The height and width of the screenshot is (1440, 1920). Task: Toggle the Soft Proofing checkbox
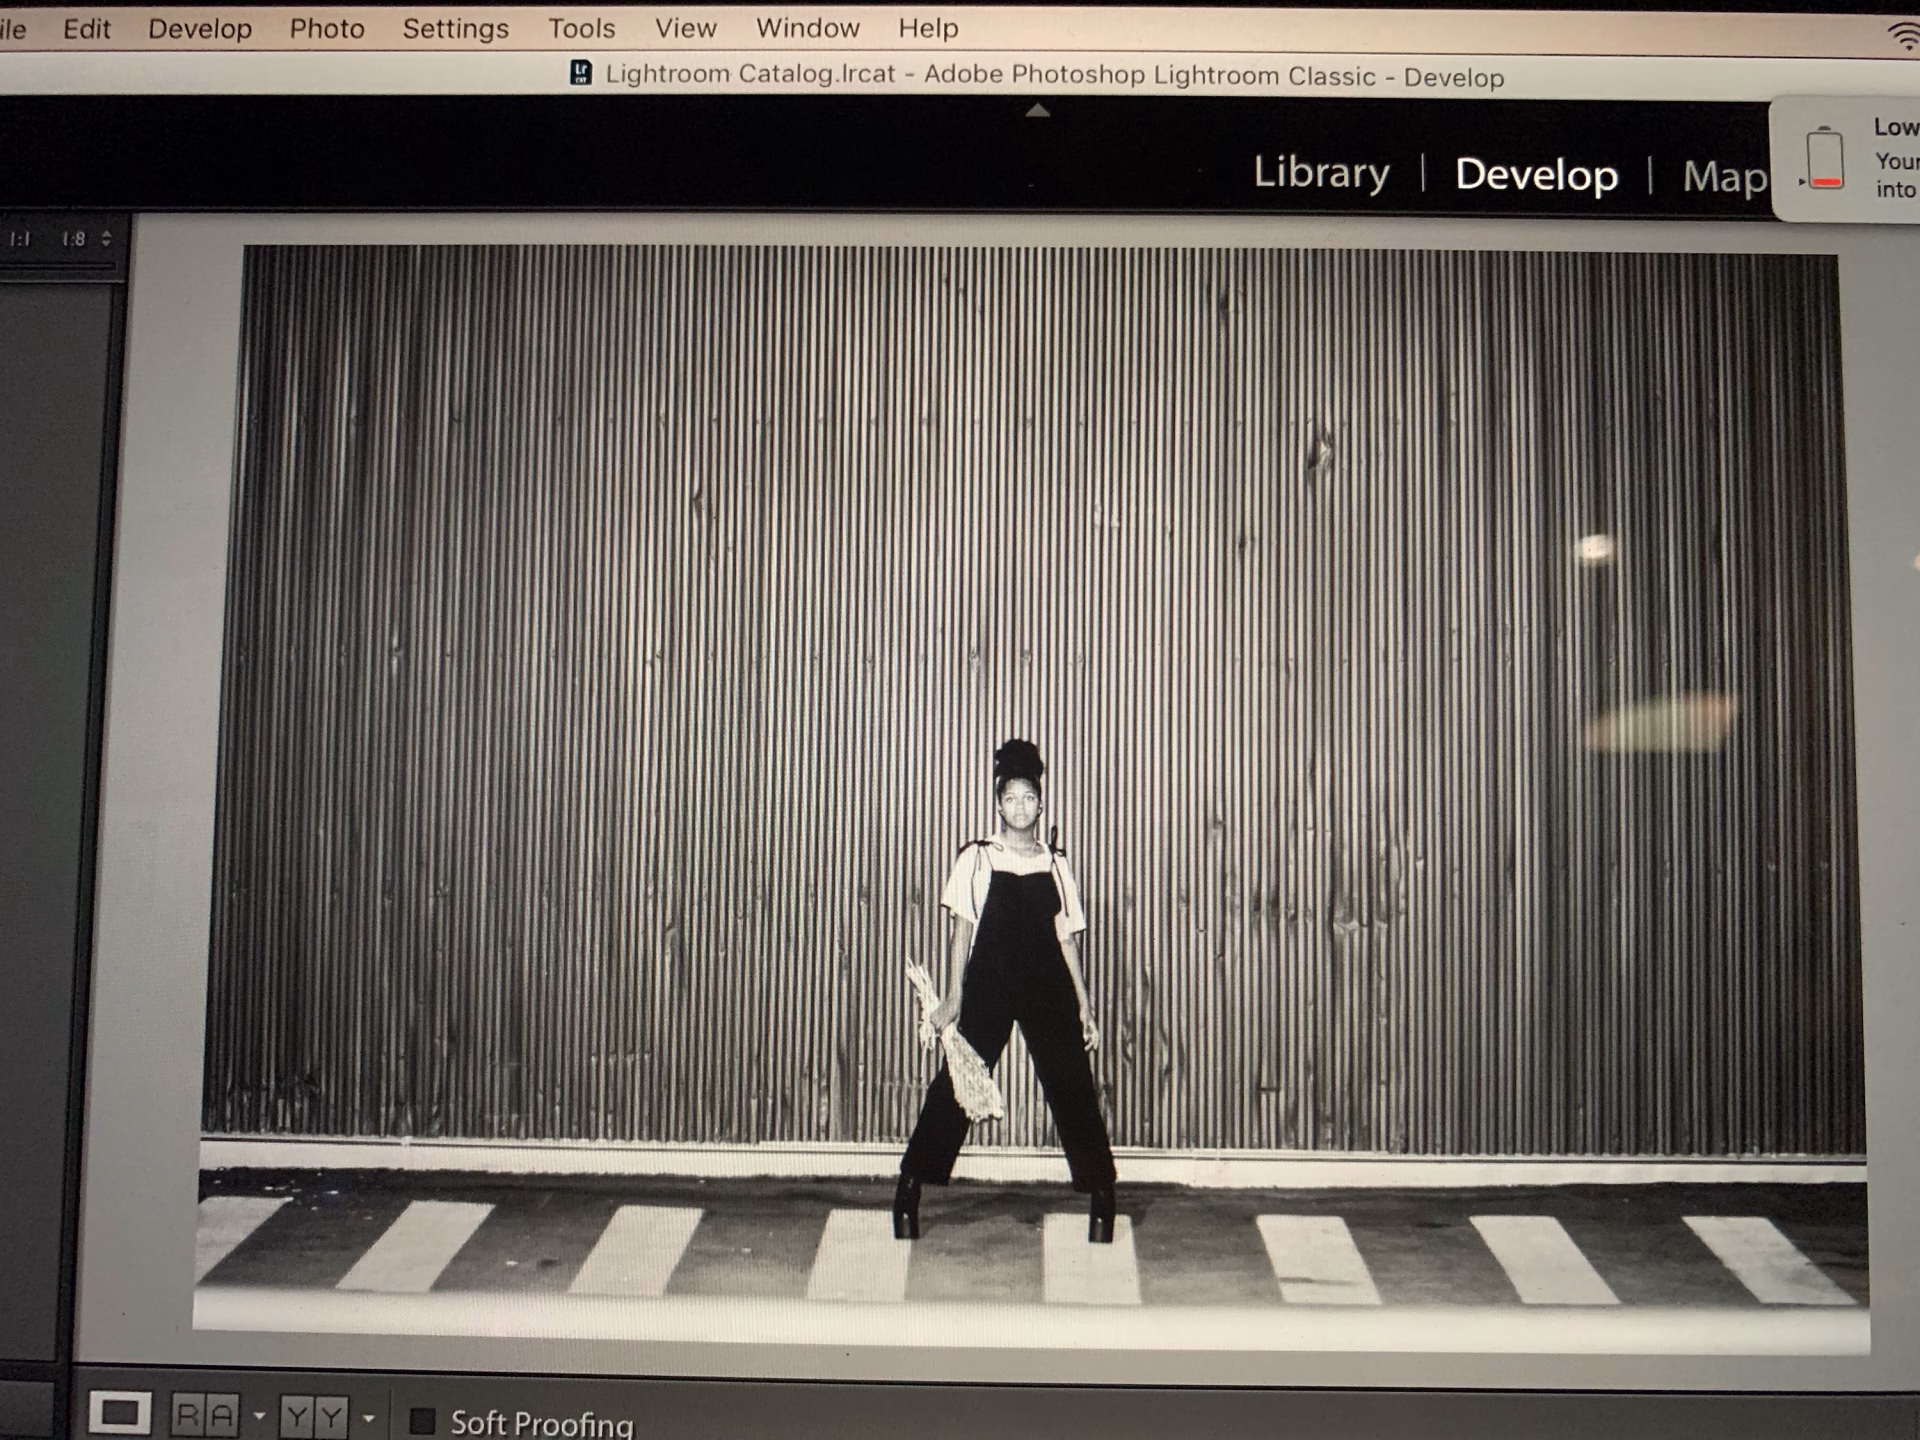click(423, 1421)
